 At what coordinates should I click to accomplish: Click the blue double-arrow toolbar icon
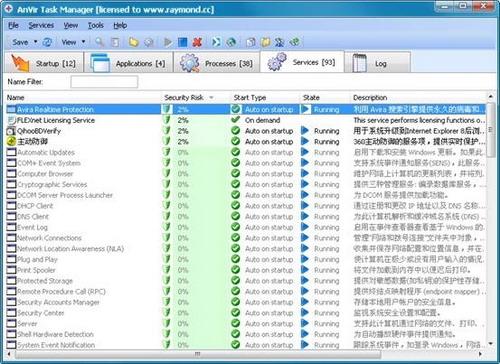coord(216,42)
